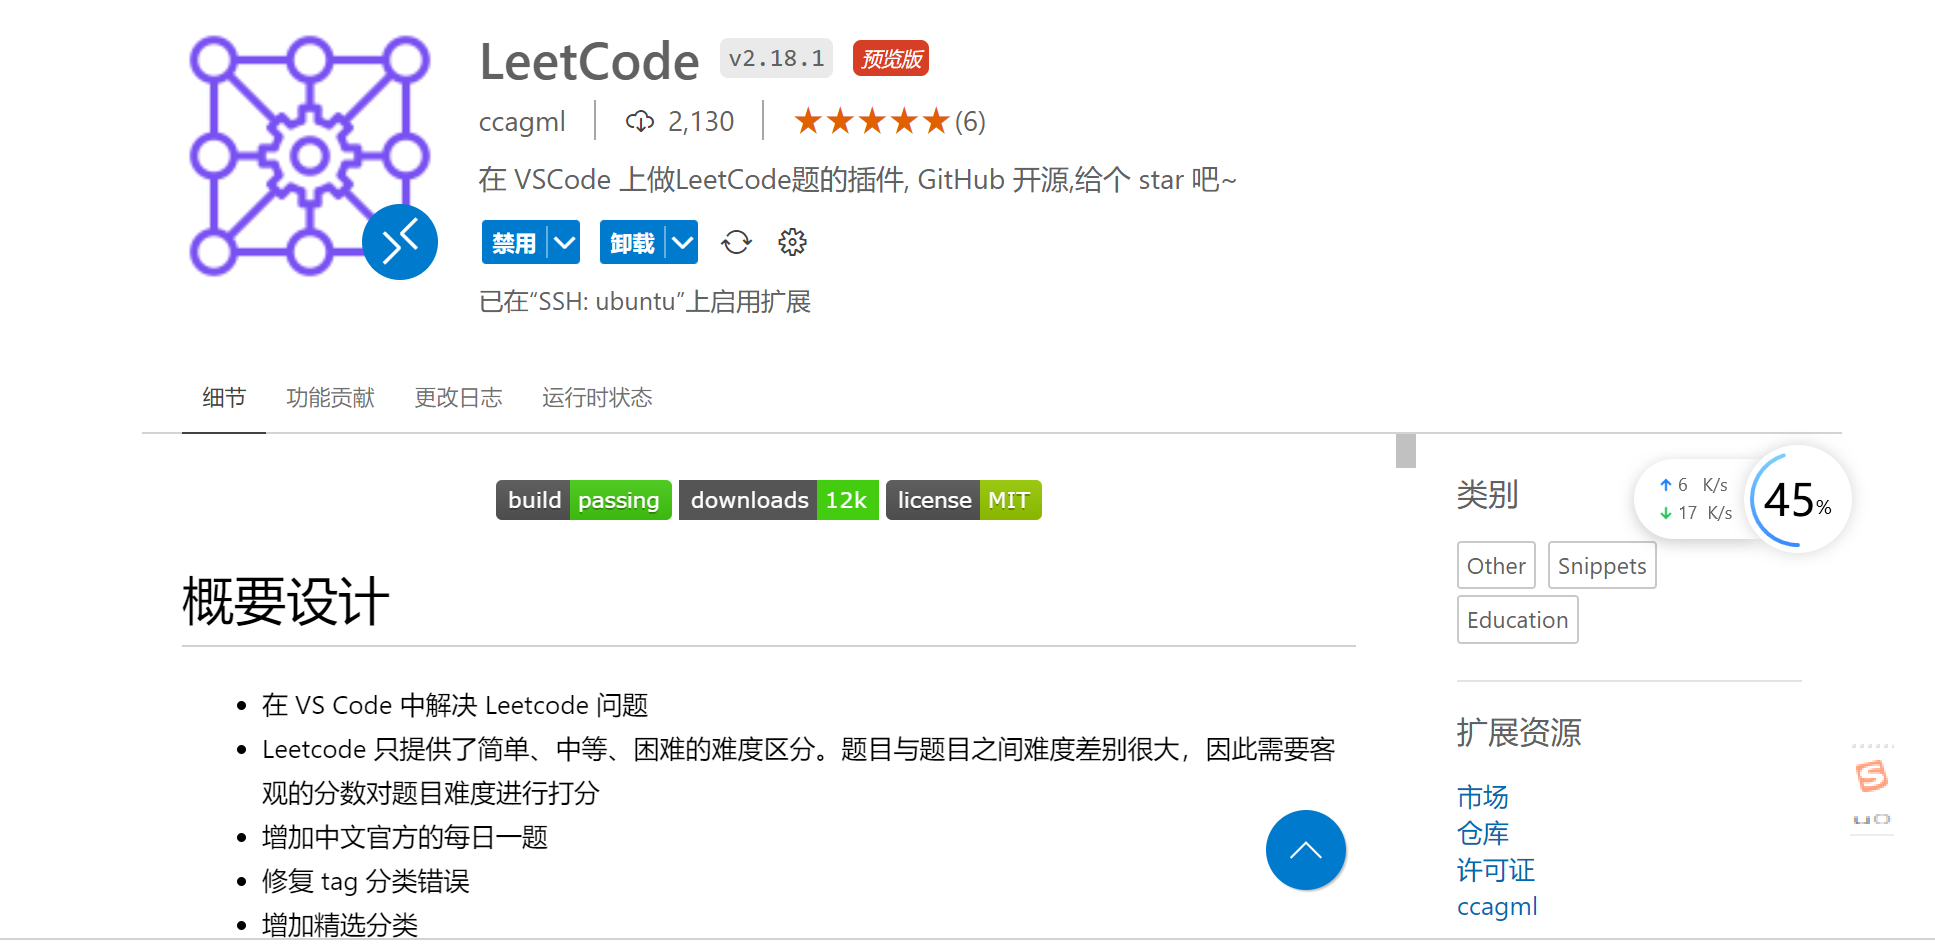Open the 许可证 resource link
The width and height of the screenshot is (1935, 944).
1496,870
